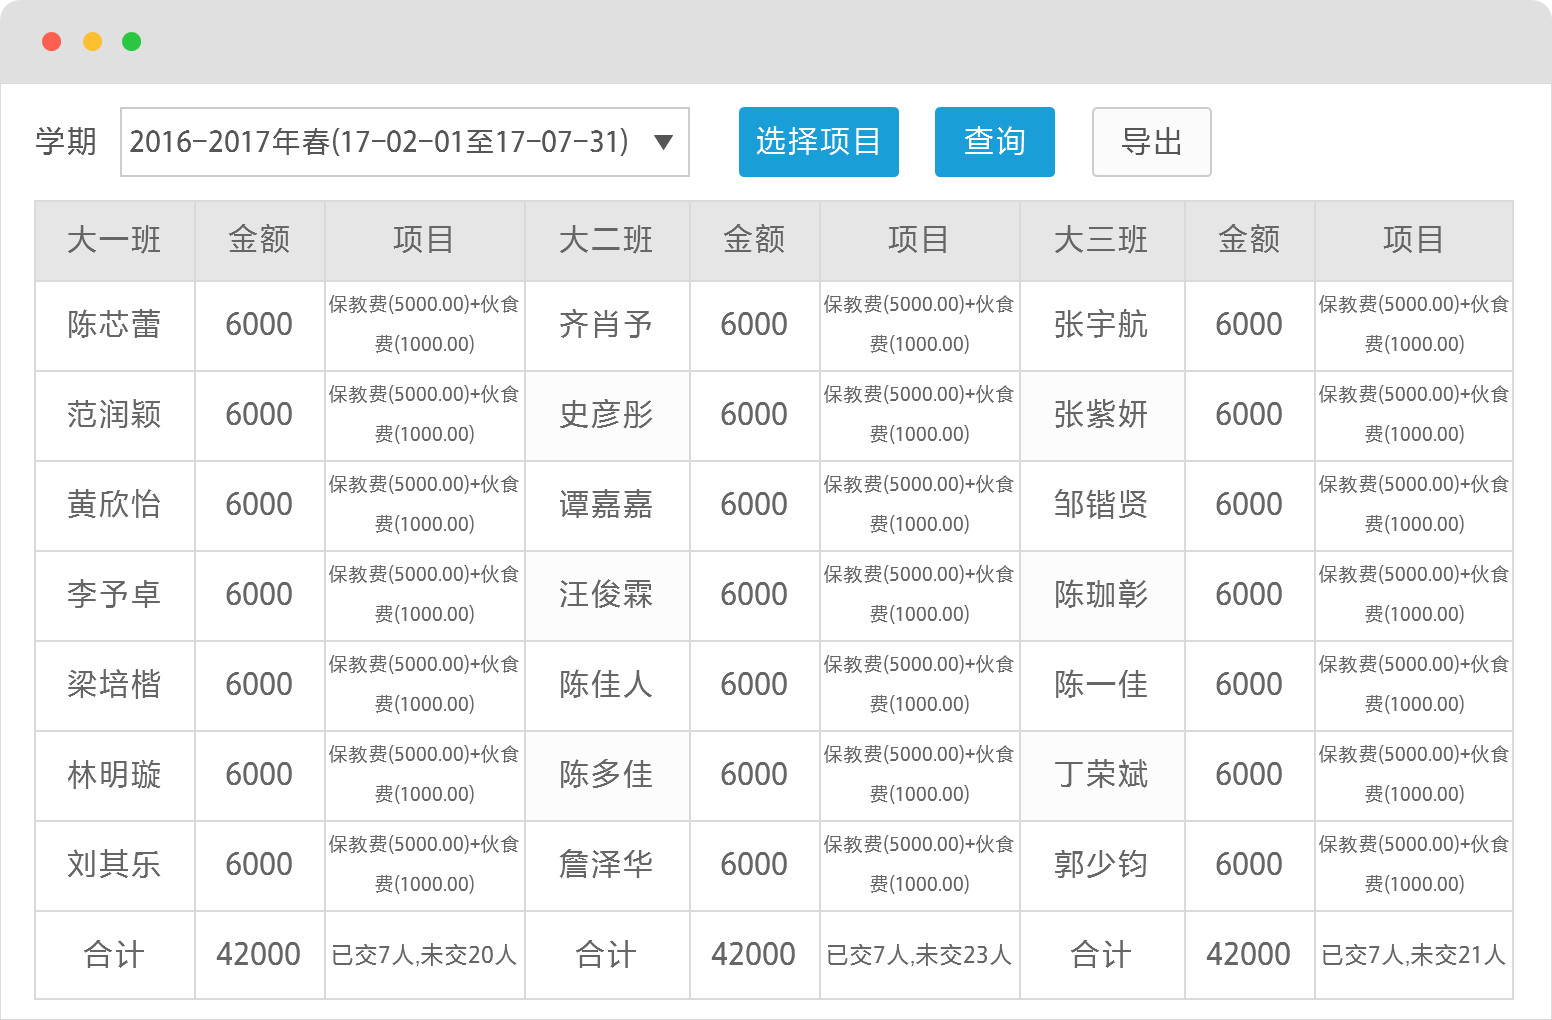Click the 合计 cell under 大一班
Screen dimensions: 1552x1020
point(114,955)
